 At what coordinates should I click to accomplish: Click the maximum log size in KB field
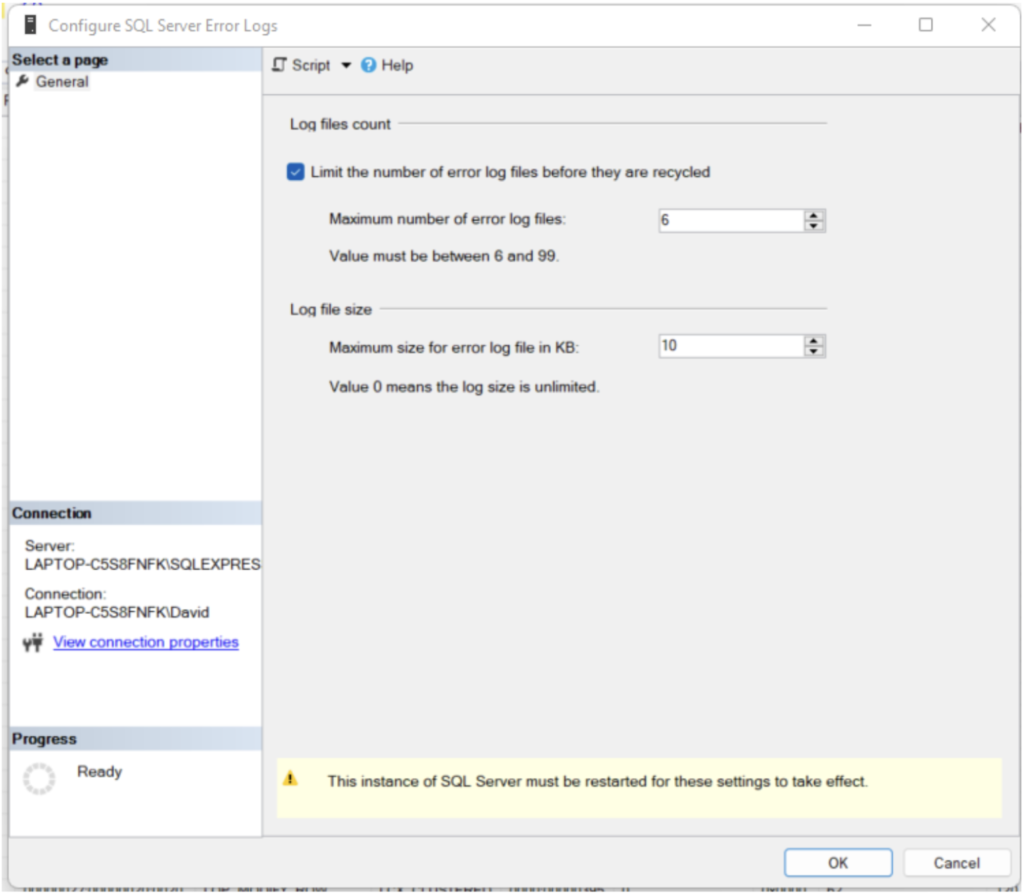[x=730, y=346]
